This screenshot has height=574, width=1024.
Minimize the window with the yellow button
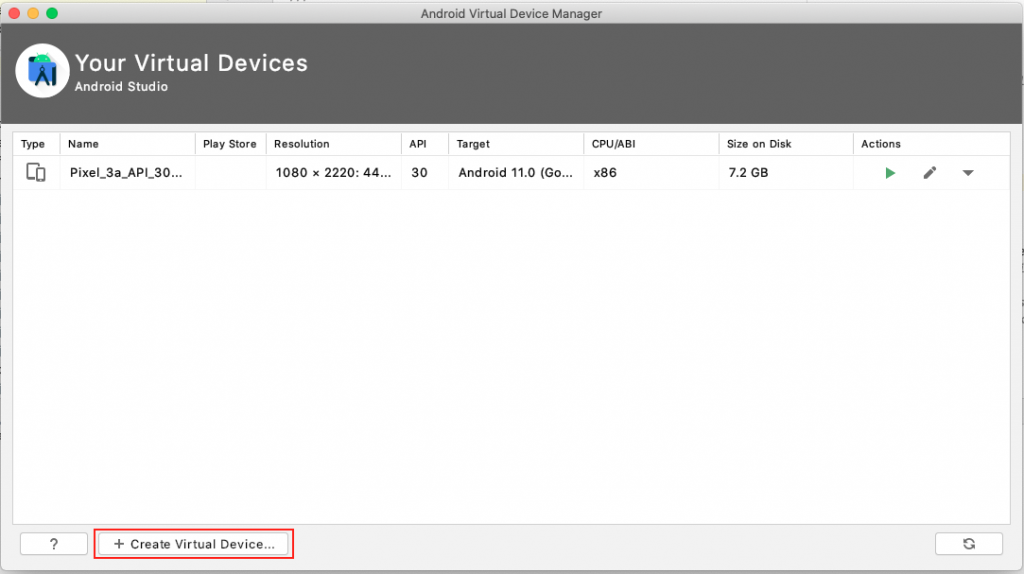point(33,13)
